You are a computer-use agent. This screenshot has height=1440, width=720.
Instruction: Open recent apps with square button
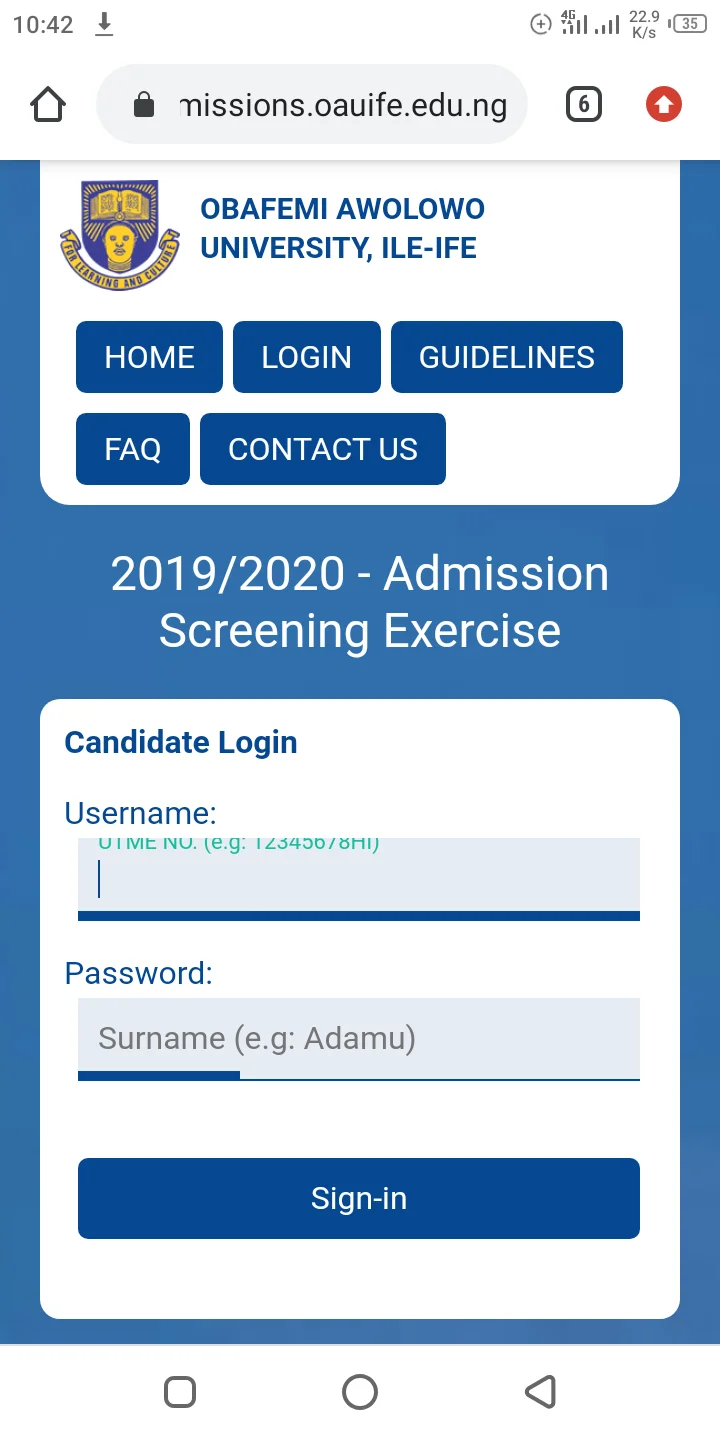coord(180,1391)
